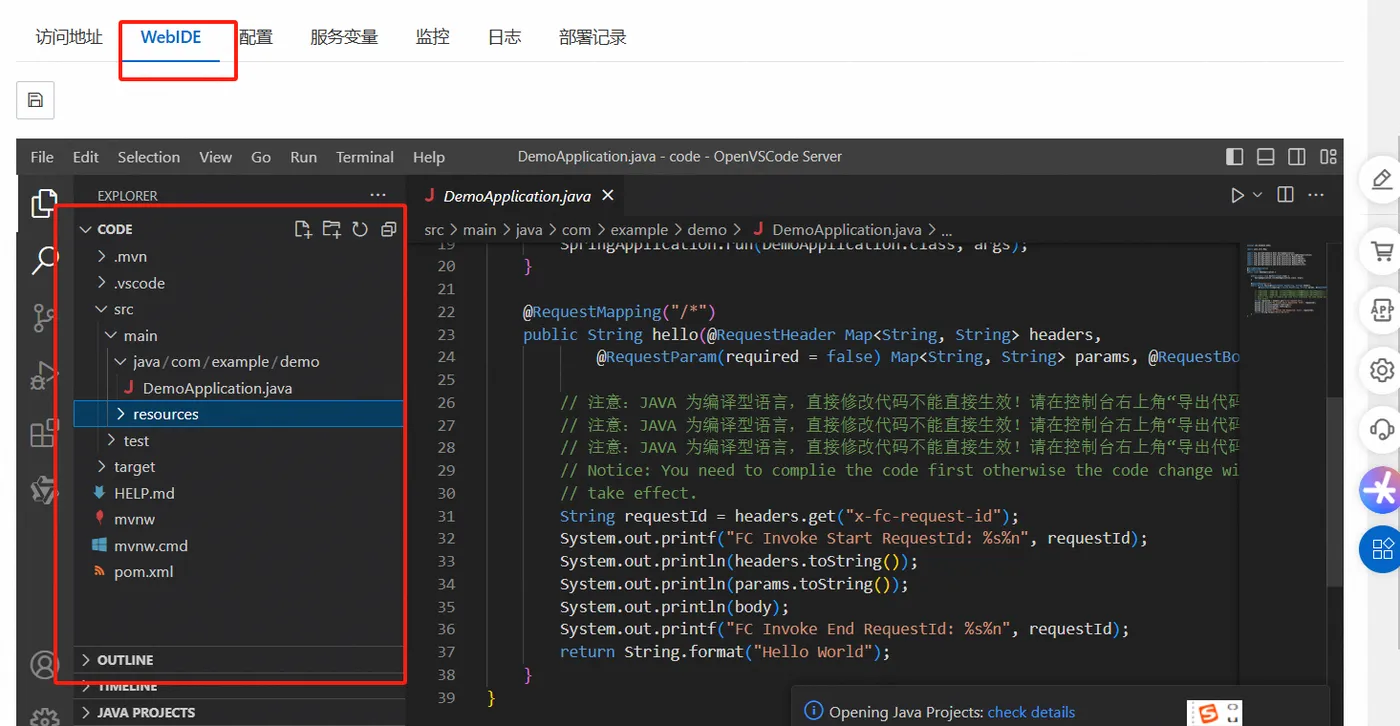Open the Search view in activity bar
This screenshot has width=1400, height=726.
(x=44, y=260)
